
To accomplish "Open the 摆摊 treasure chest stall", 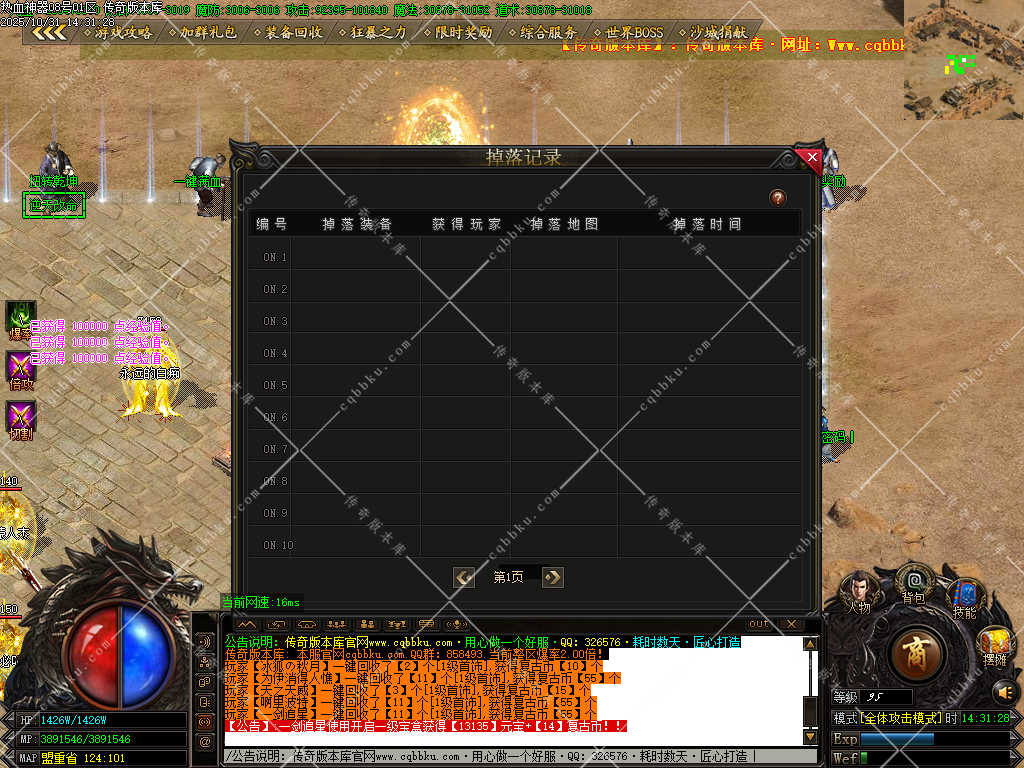I will coord(994,644).
